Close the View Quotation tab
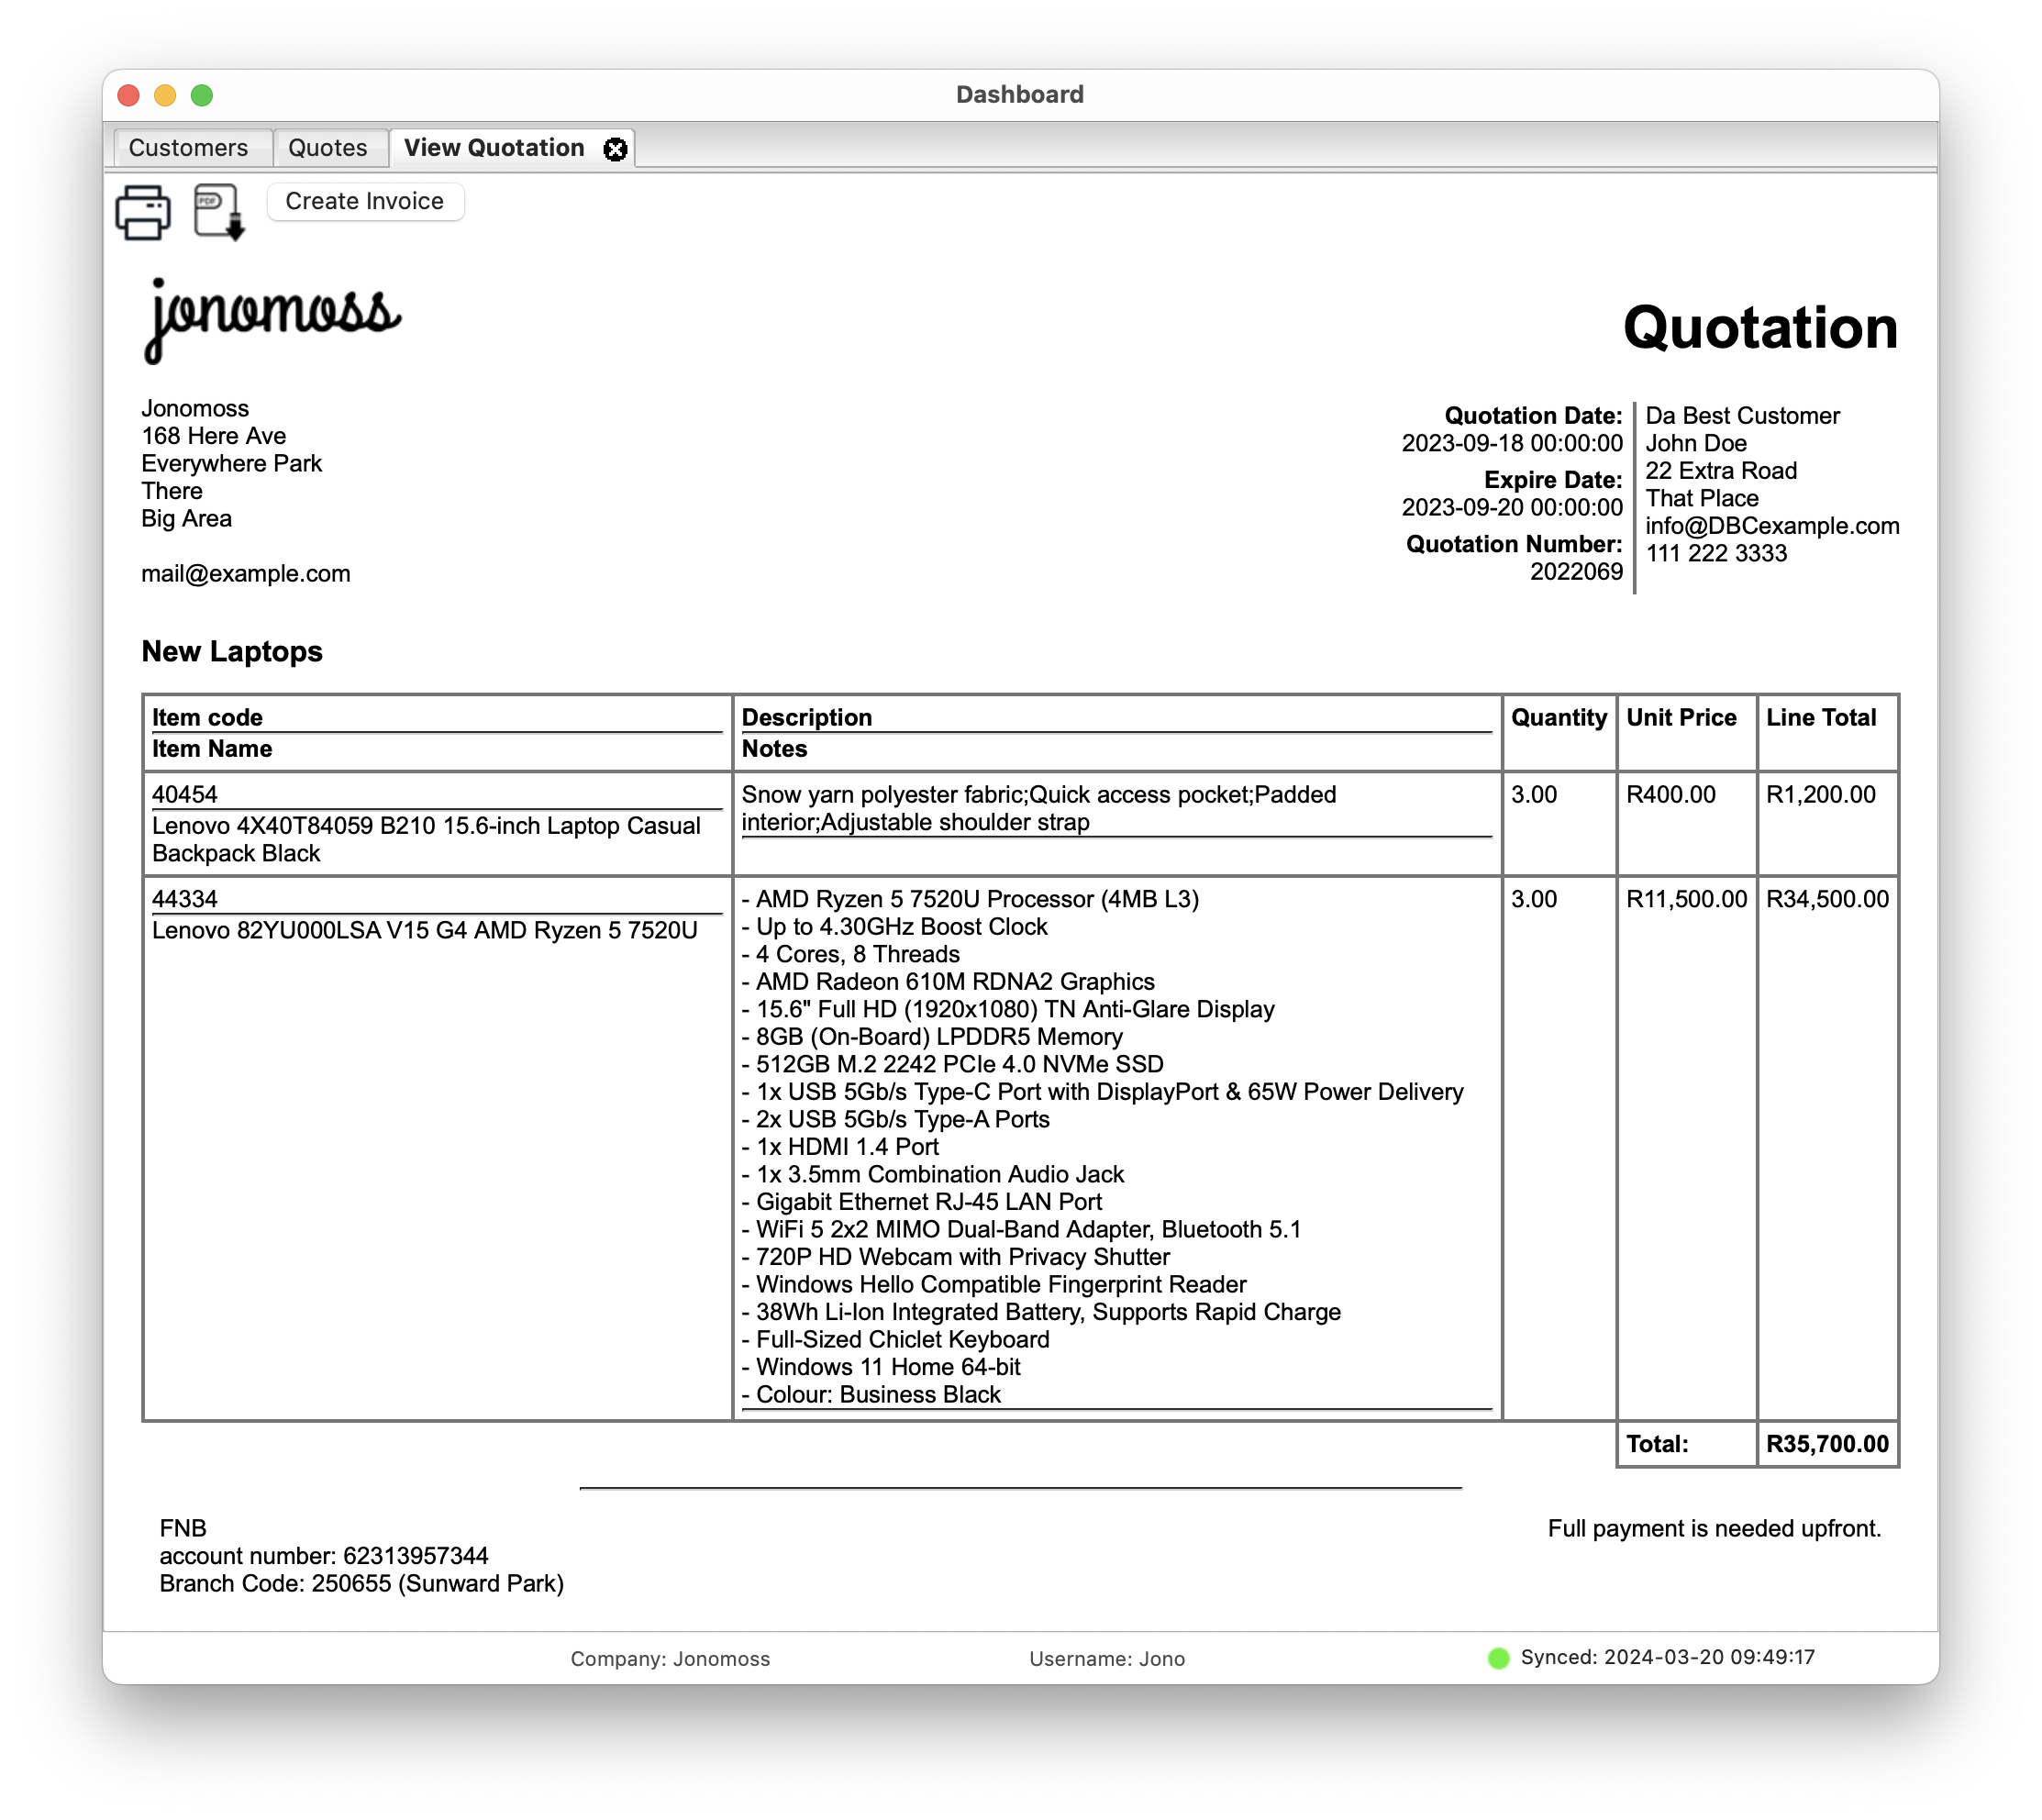2042x1820 pixels. click(x=615, y=149)
